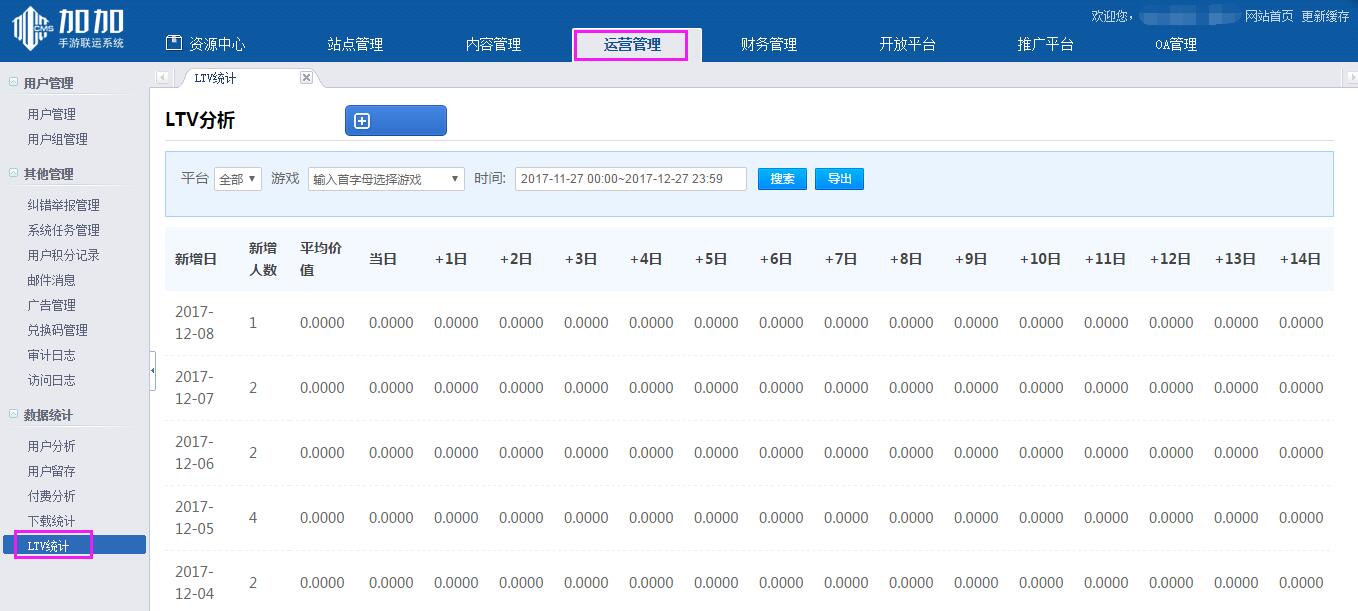Click the 导出 export button
Image resolution: width=1358 pixels, height=611 pixels.
839,179
